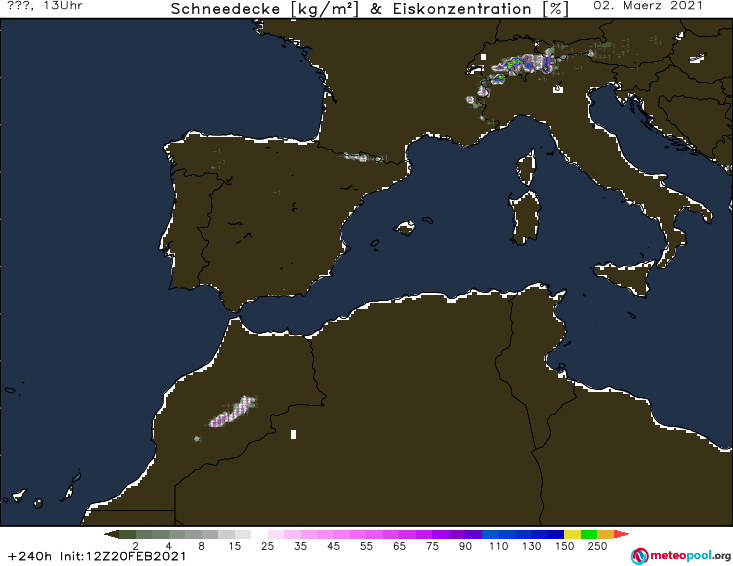
Task: Click the legend value '110'
Action: pyautogui.click(x=498, y=546)
